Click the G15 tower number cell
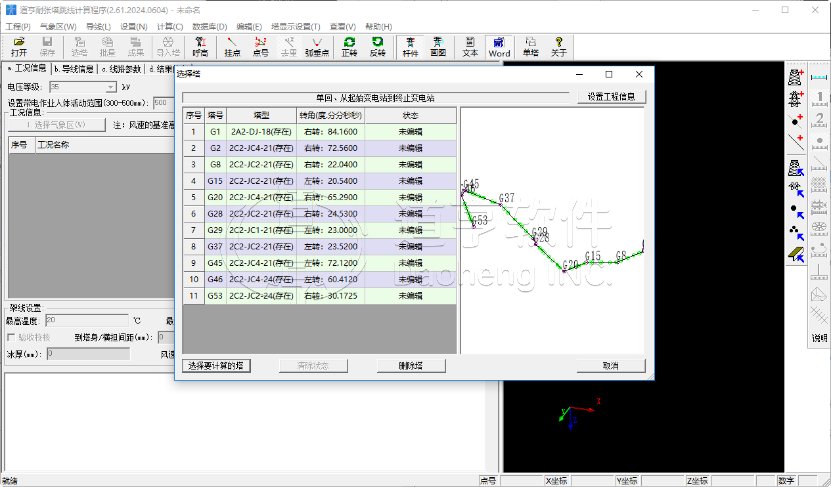The width and height of the screenshot is (831, 487). (x=215, y=181)
